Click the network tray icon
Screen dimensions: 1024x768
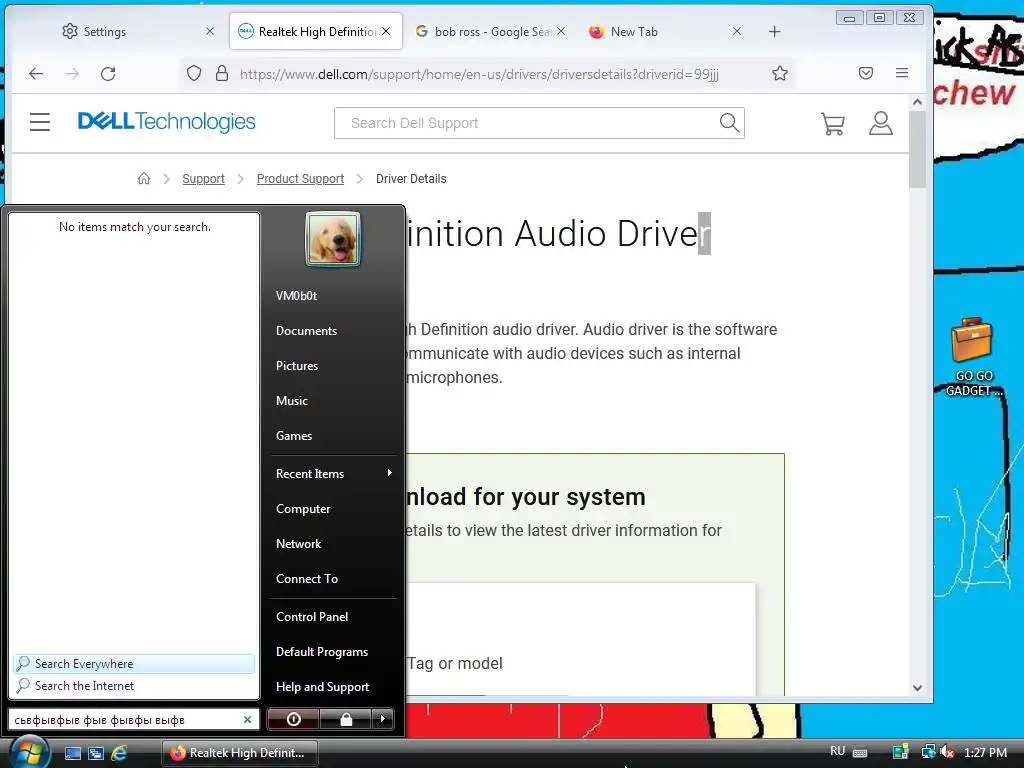(928, 752)
